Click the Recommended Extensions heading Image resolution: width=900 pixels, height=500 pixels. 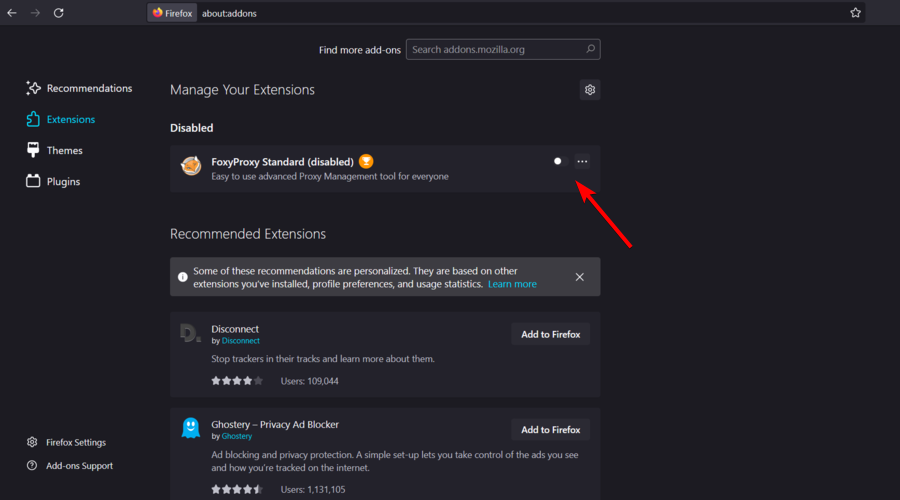point(248,234)
